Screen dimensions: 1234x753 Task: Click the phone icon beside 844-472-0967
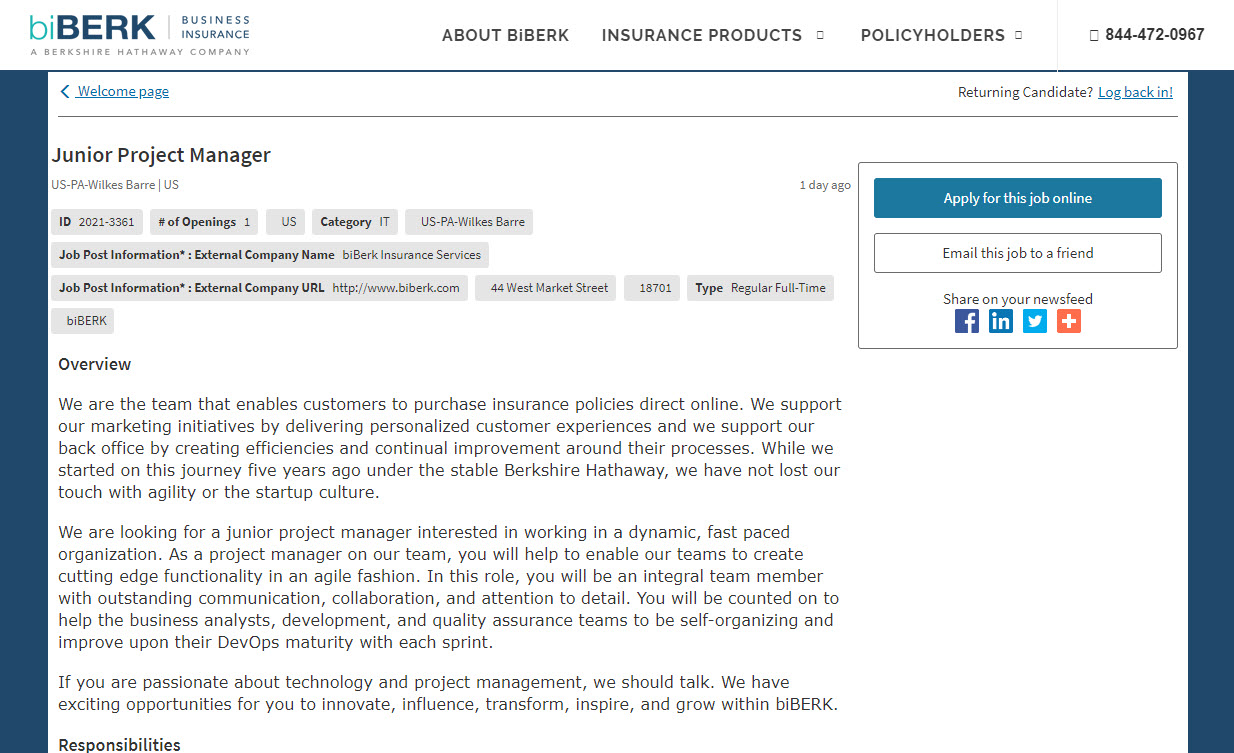pos(1094,35)
